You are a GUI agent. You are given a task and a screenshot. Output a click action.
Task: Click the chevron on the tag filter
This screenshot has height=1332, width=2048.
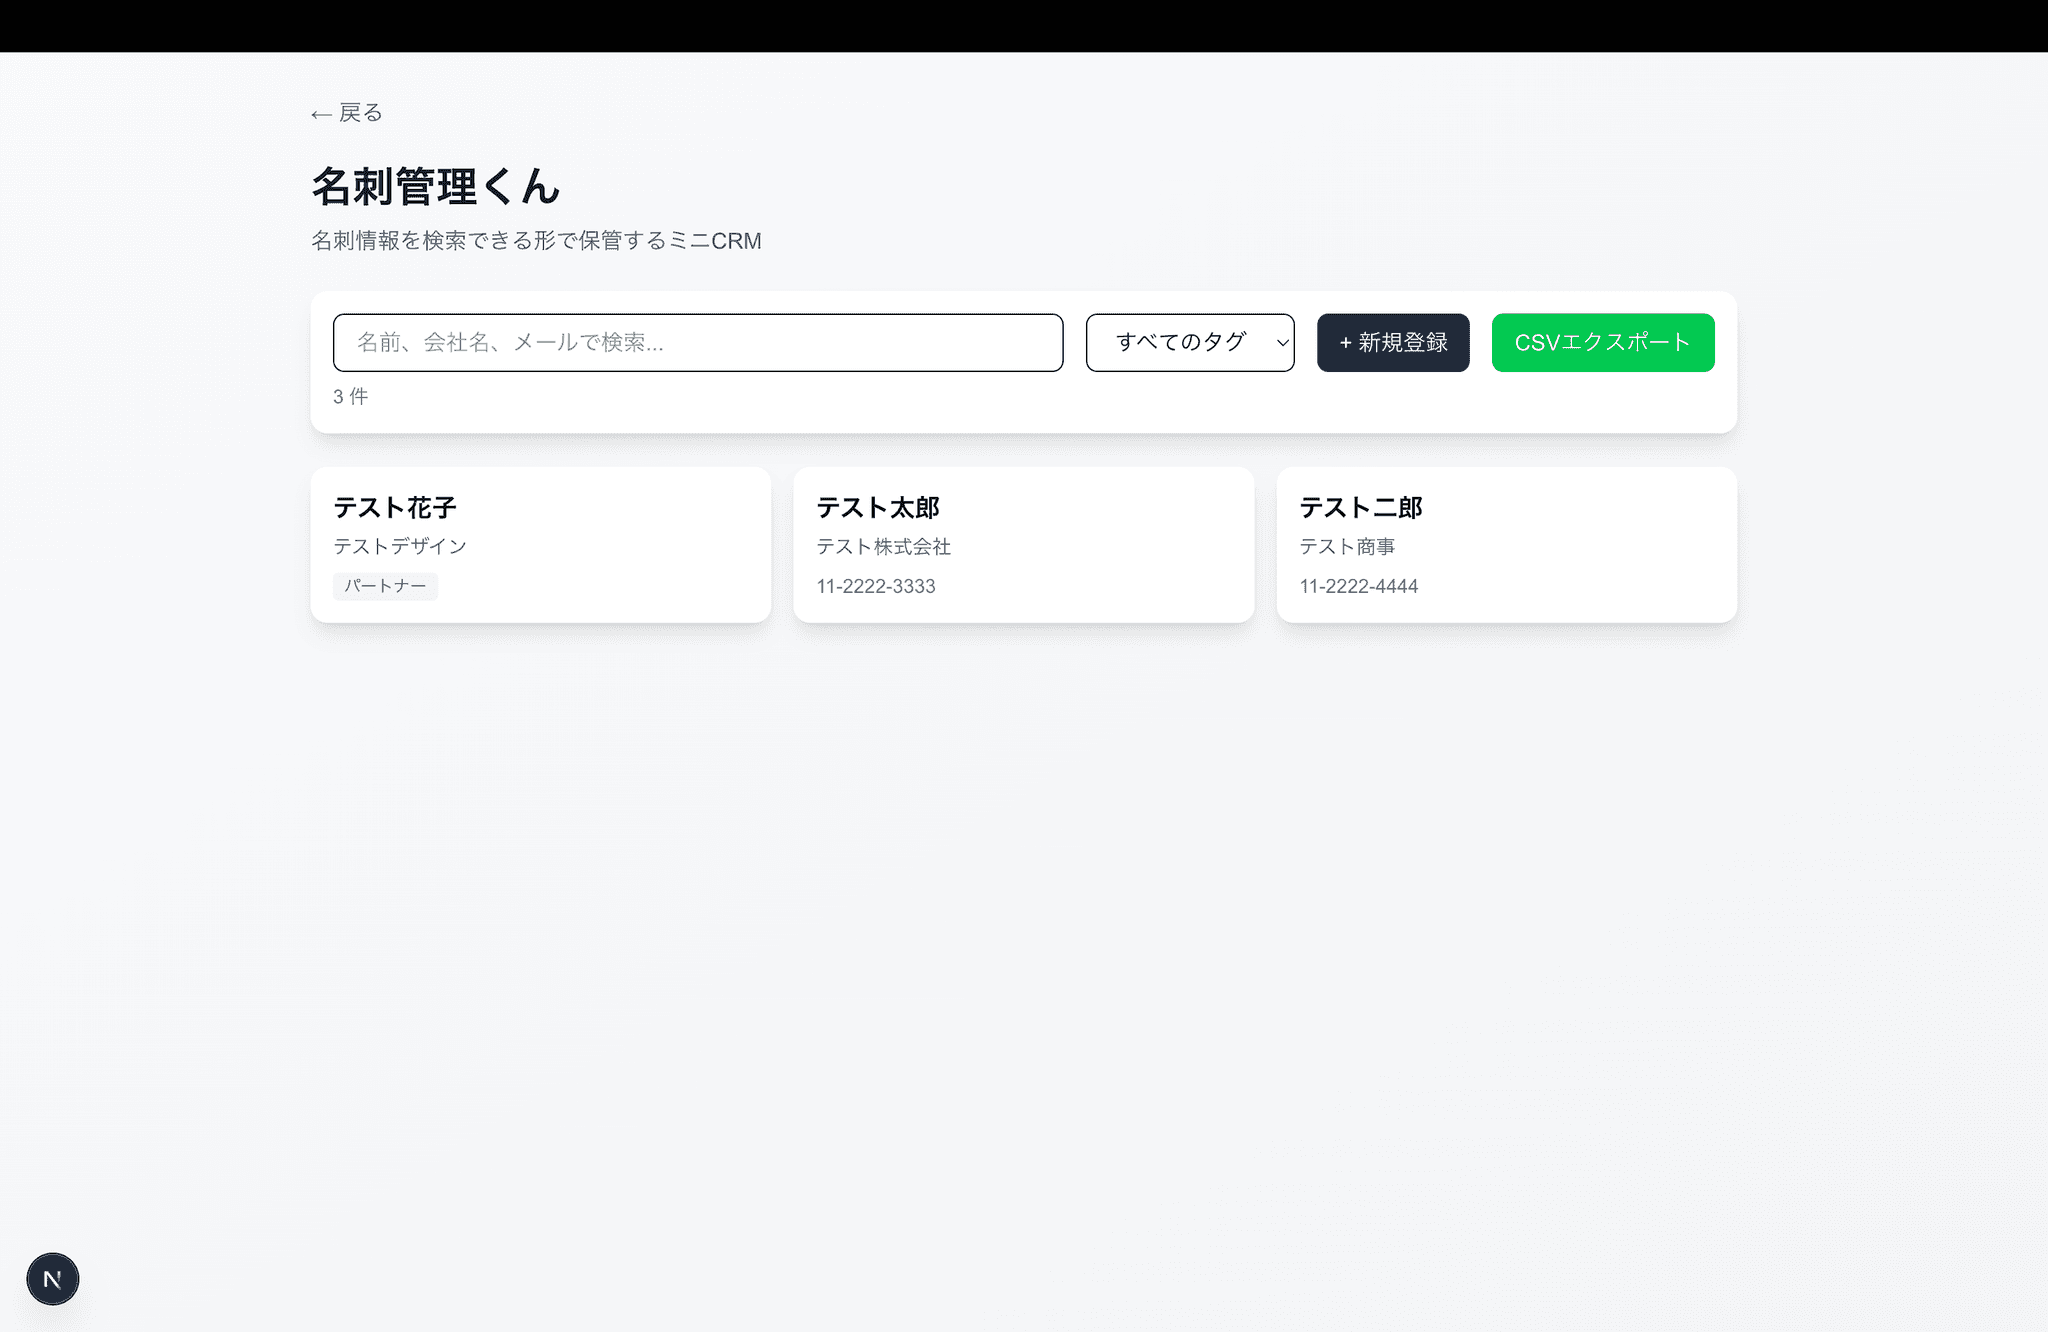[x=1283, y=342]
